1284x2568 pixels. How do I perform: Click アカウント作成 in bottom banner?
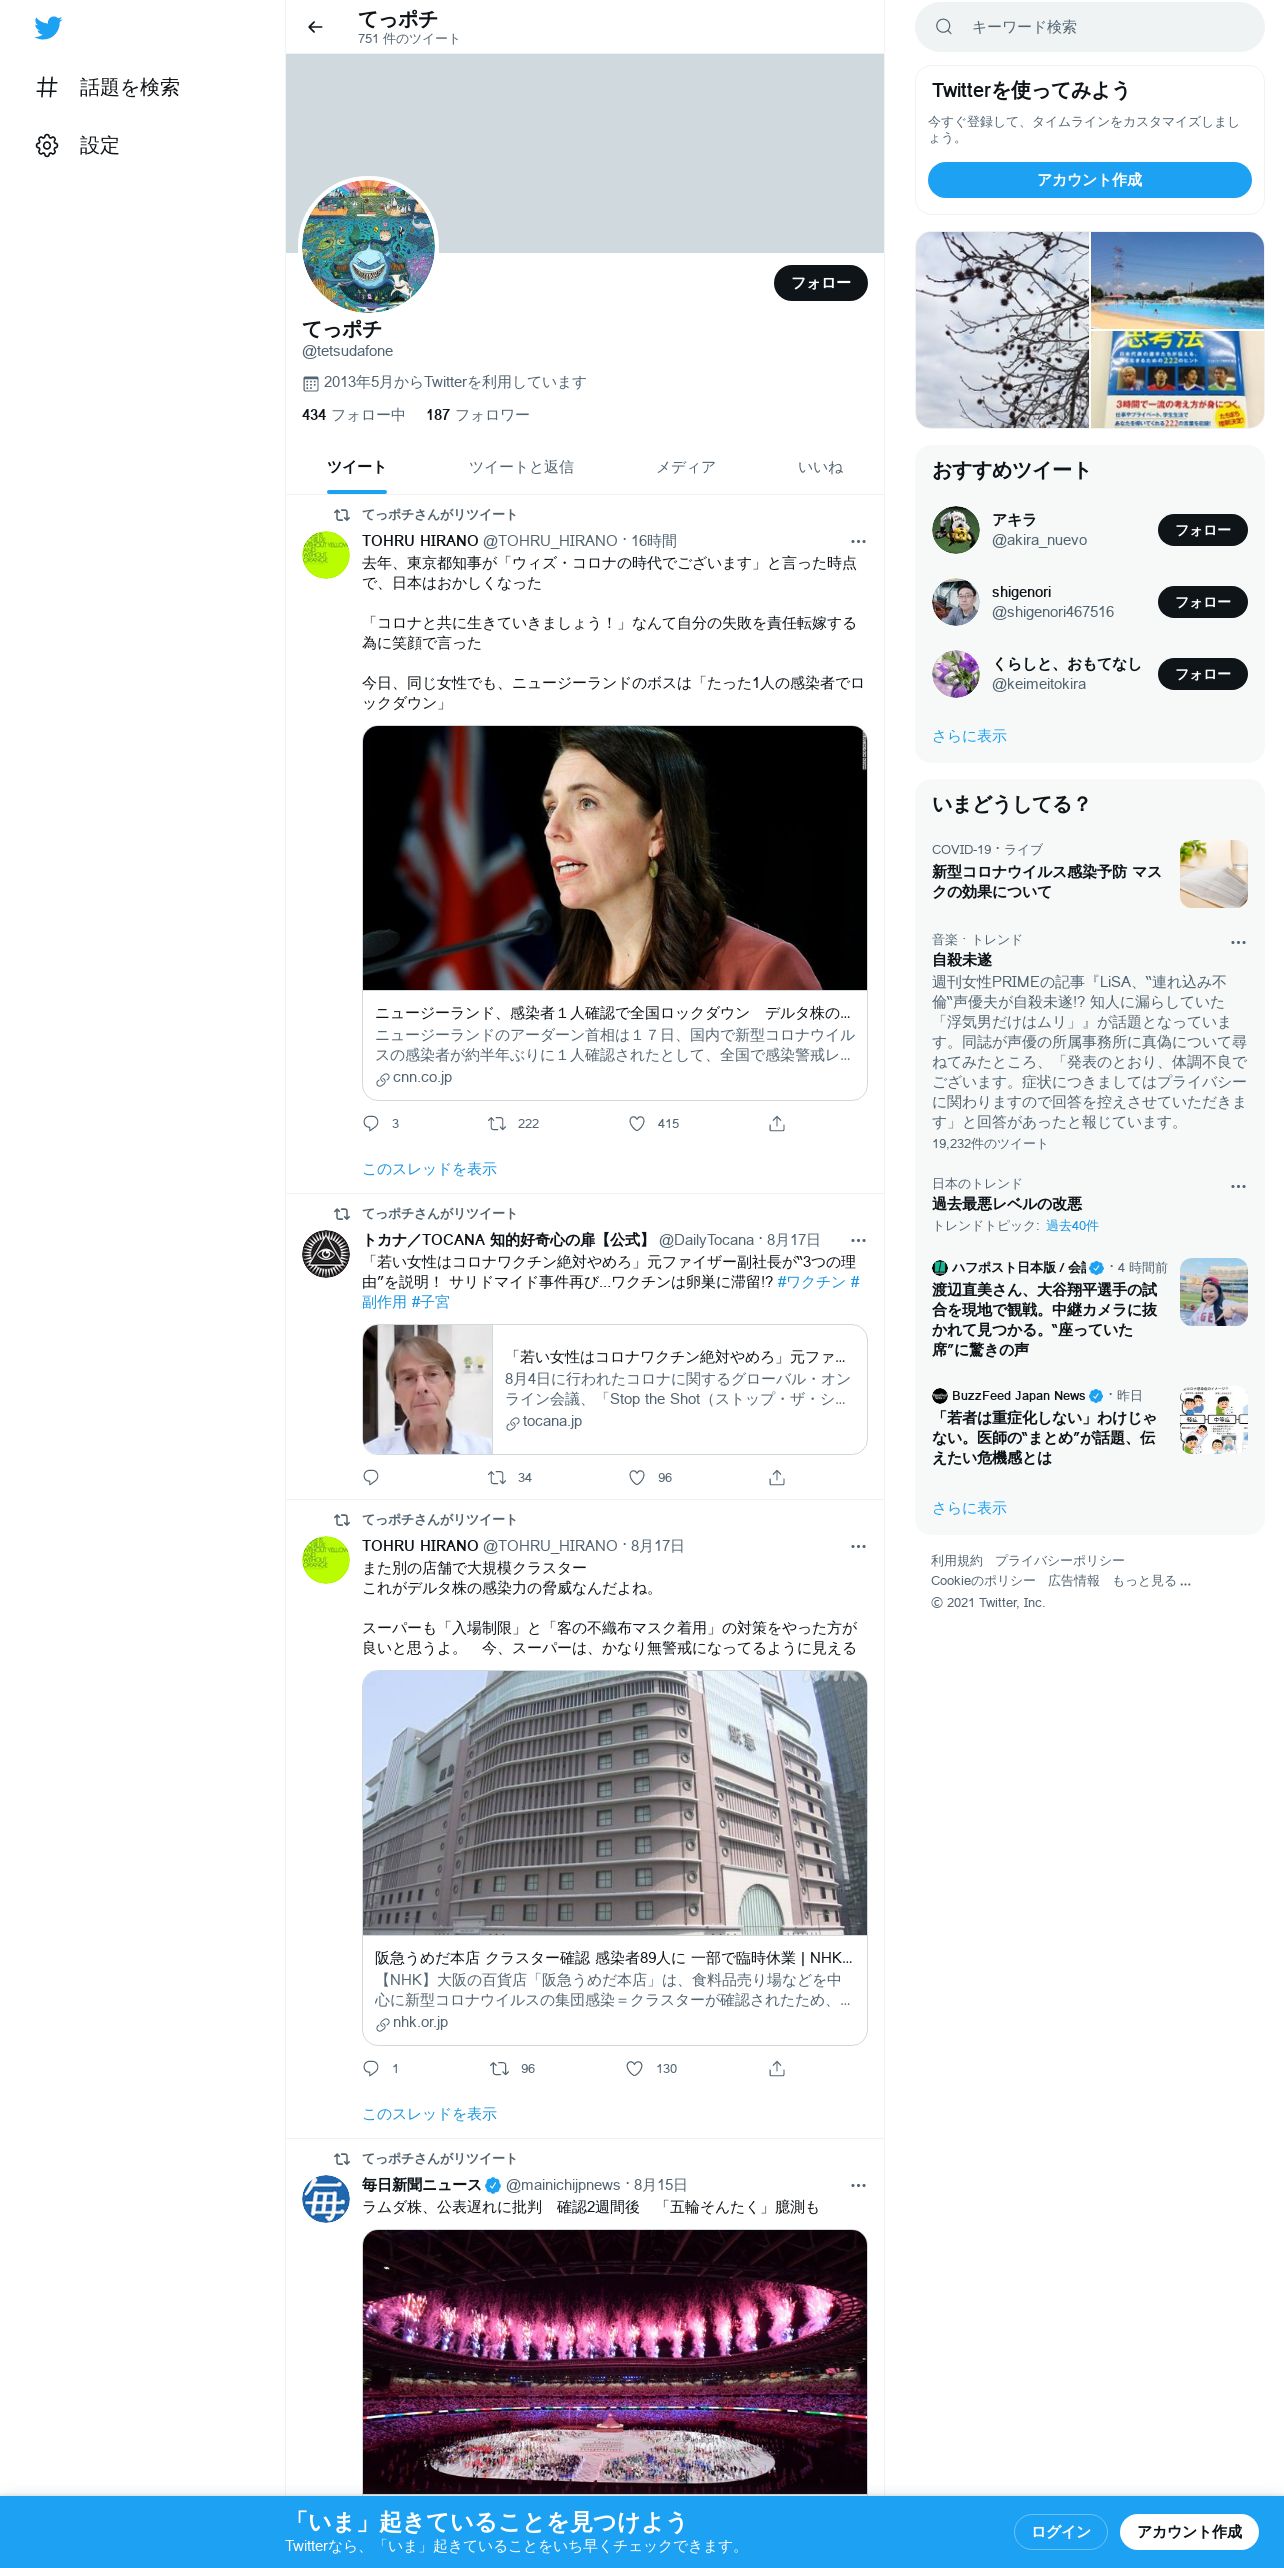click(x=1190, y=2531)
